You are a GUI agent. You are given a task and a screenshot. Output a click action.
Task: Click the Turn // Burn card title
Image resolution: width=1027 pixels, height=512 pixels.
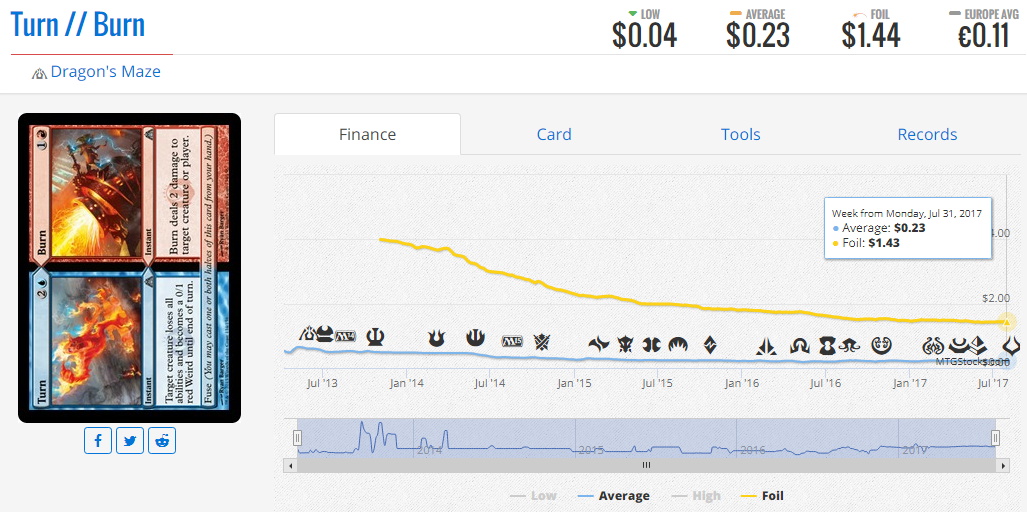tap(78, 24)
